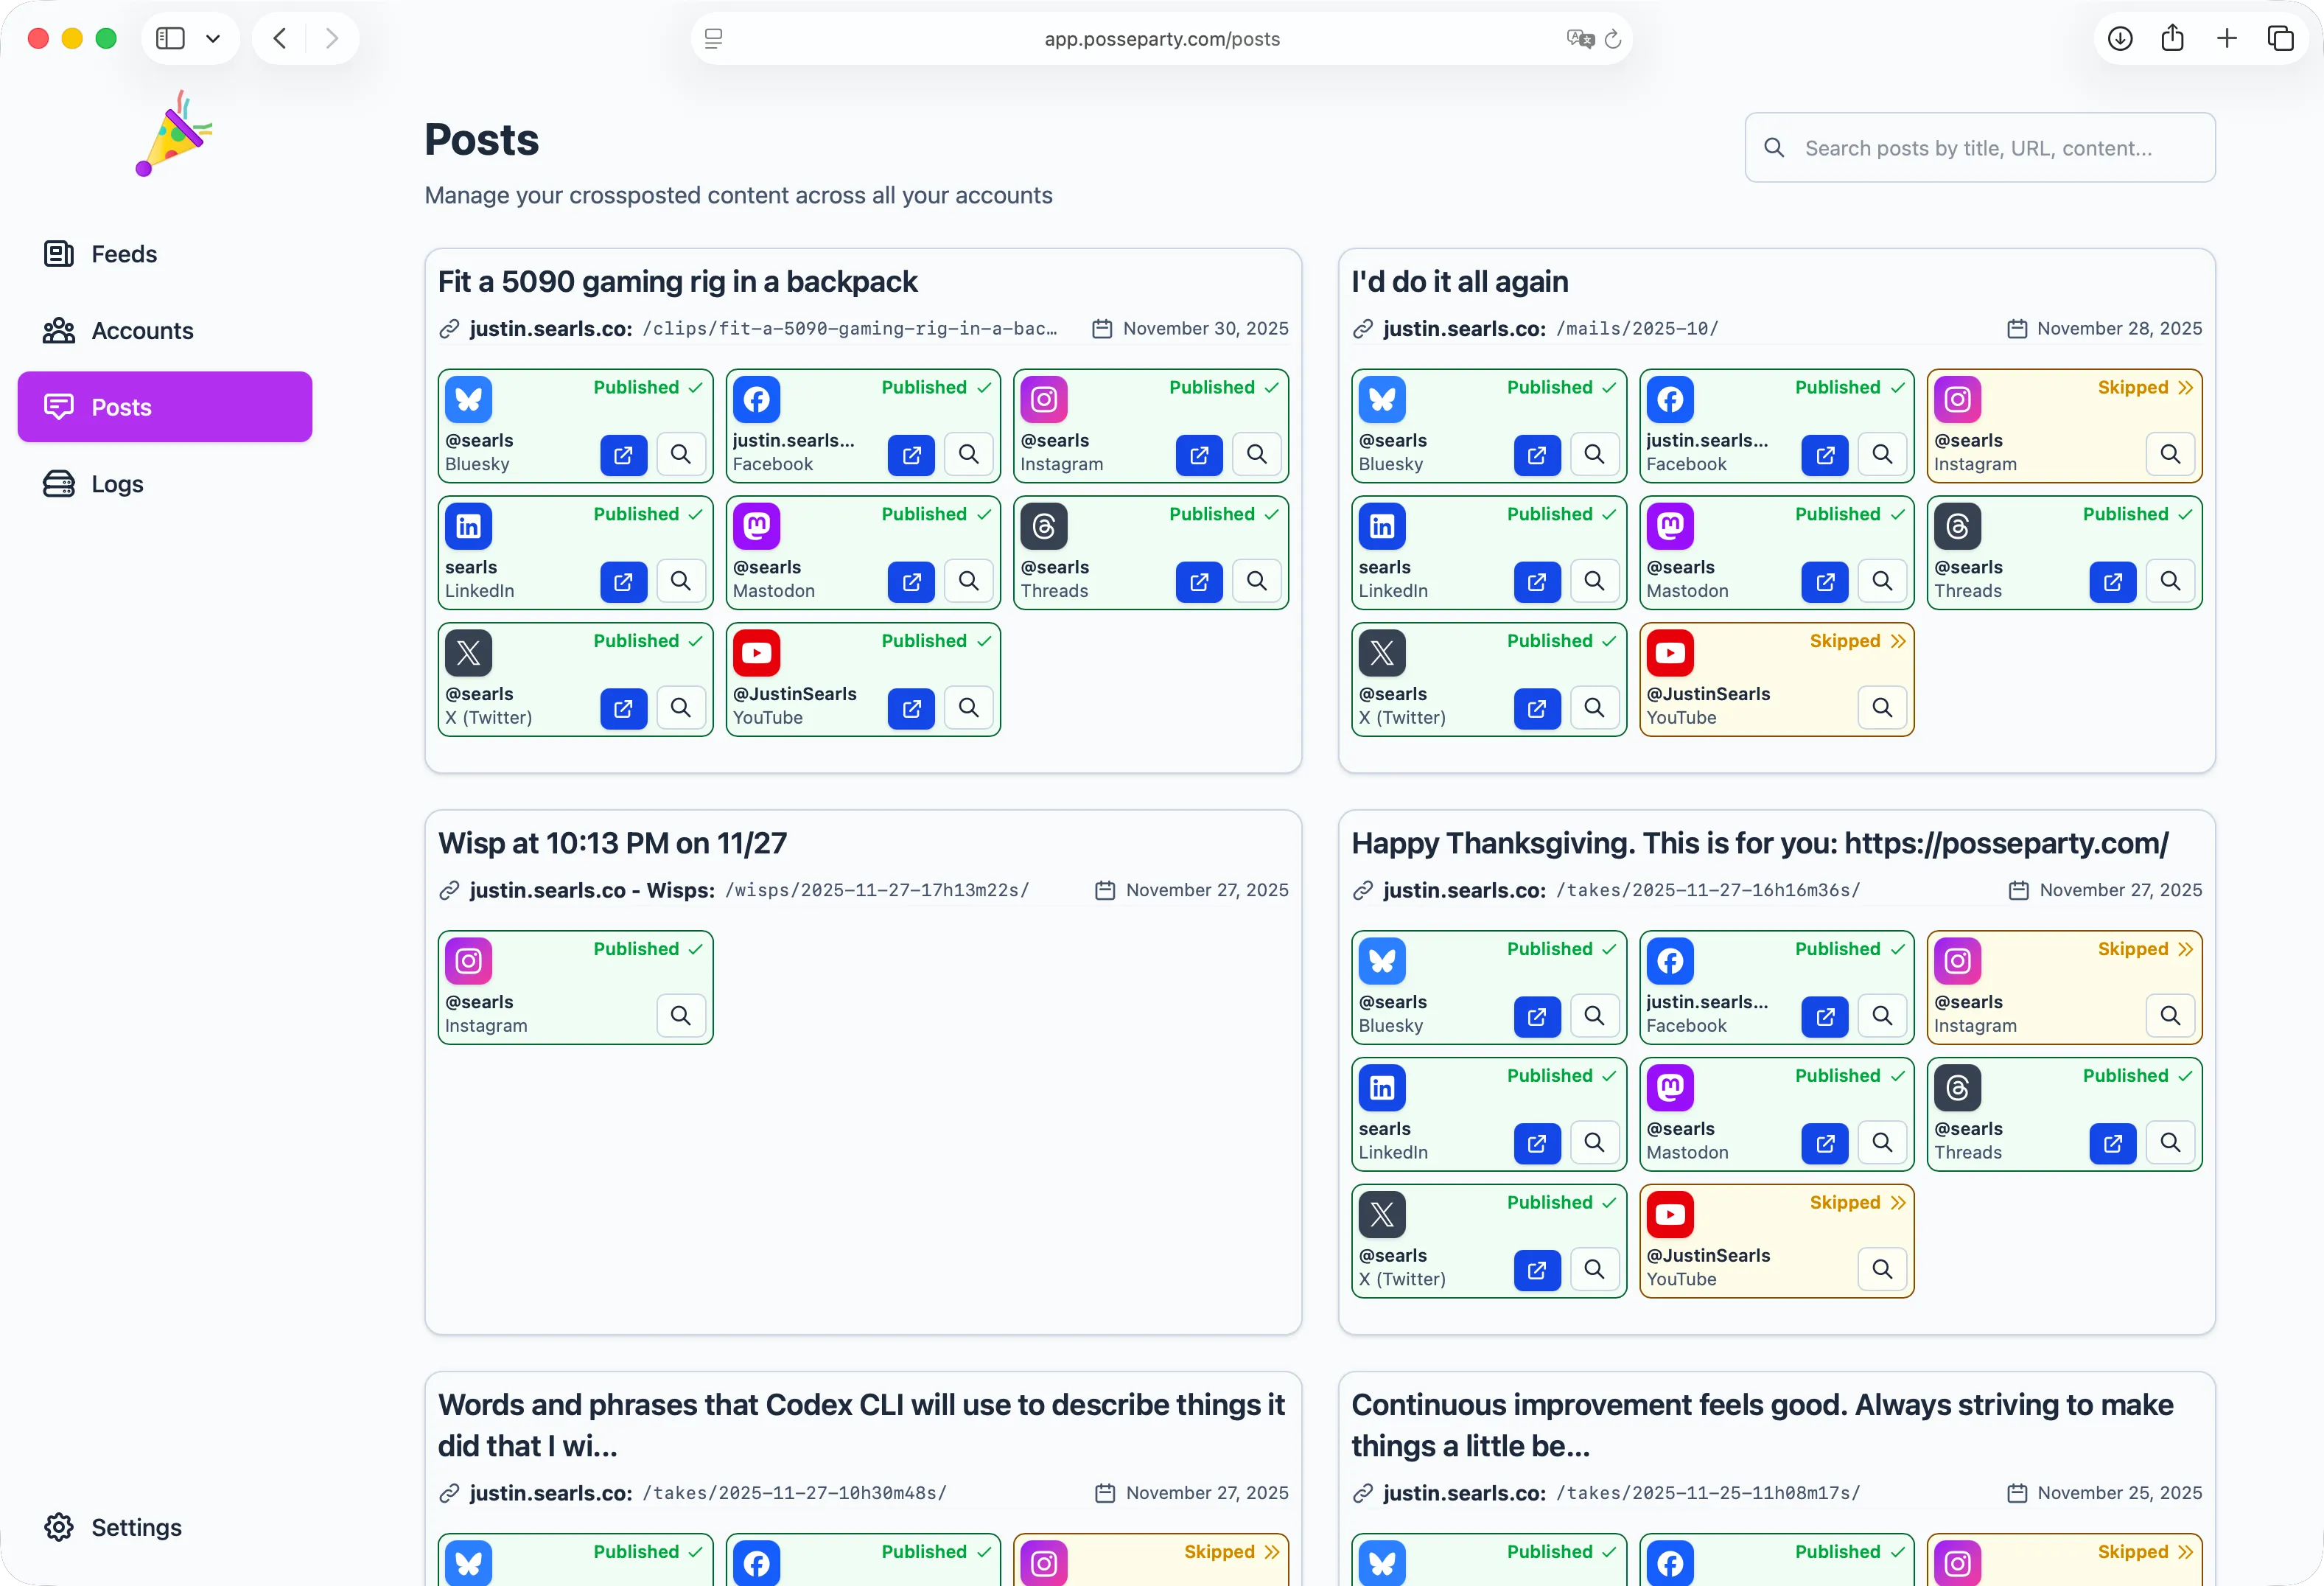This screenshot has width=2324, height=1586.
Task: Open YouTube external link for 5090 gaming rig
Action: pyautogui.click(x=910, y=709)
